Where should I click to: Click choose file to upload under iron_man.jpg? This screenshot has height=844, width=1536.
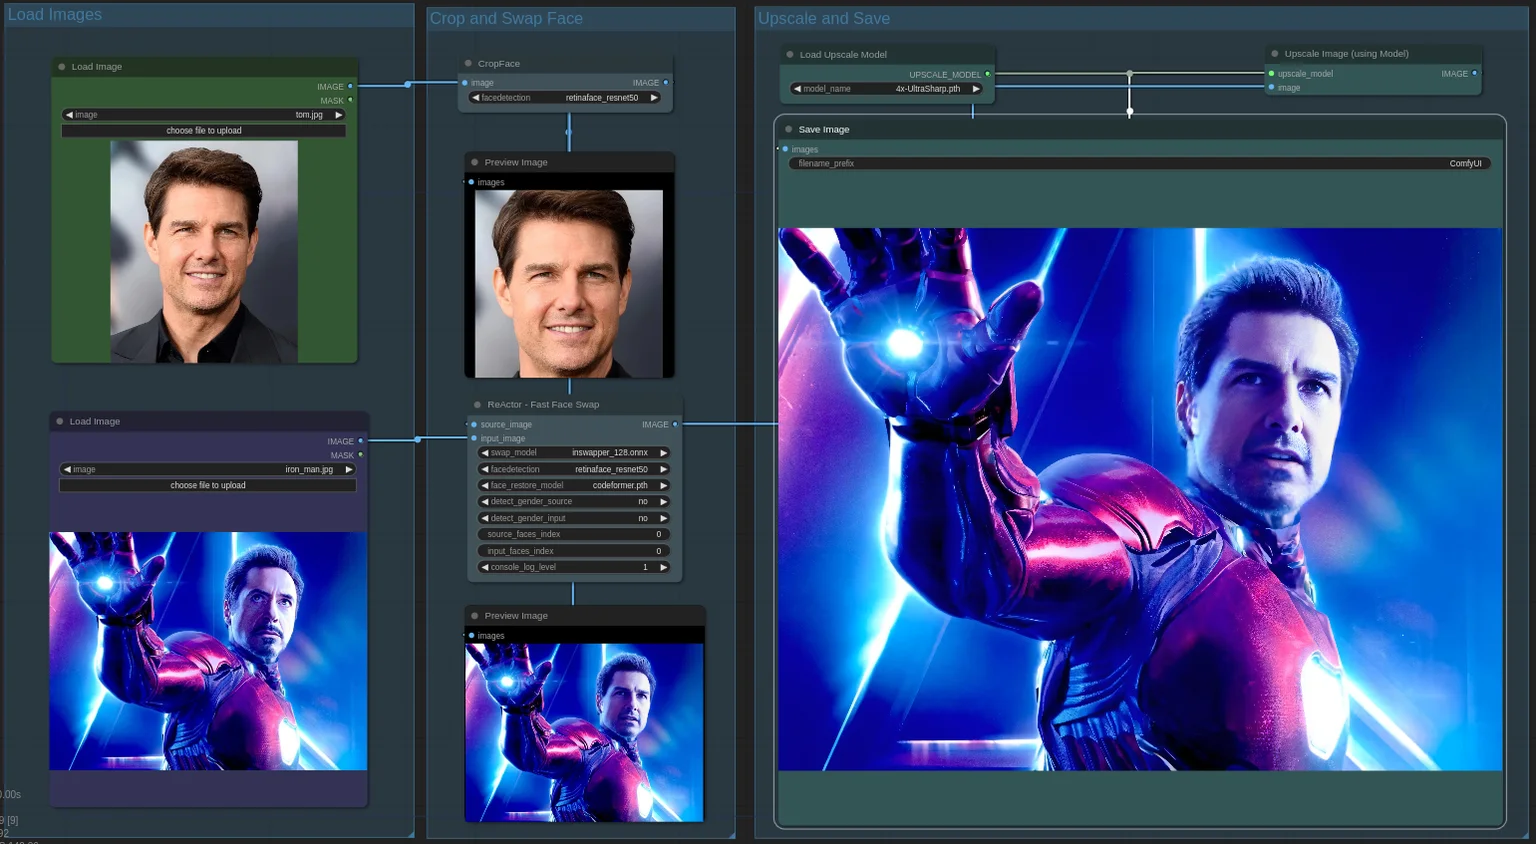coord(208,485)
